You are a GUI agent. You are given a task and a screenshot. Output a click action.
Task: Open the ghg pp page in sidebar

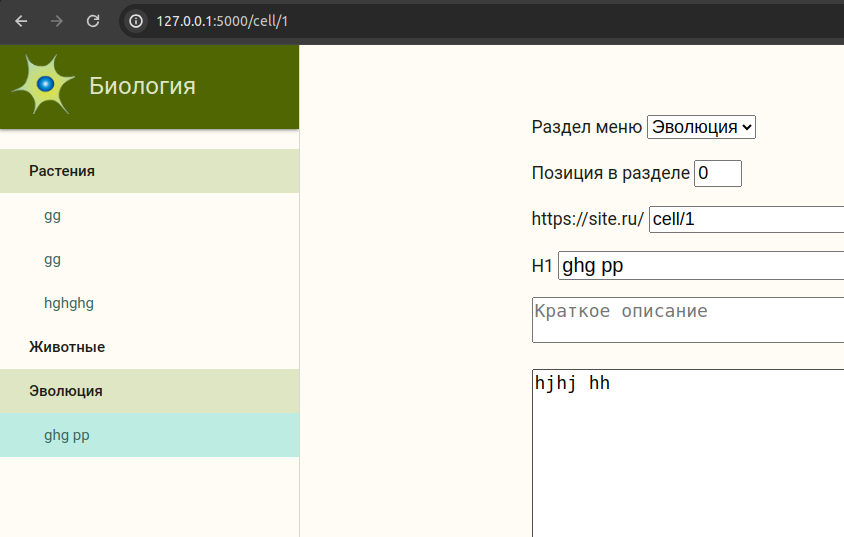(67, 435)
